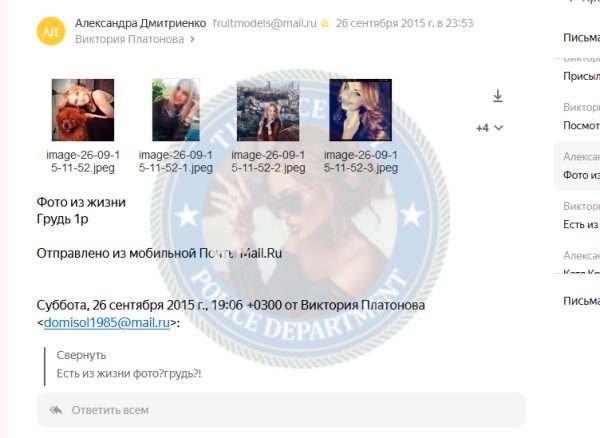Click the yellow АД sender avatar

(x=51, y=31)
